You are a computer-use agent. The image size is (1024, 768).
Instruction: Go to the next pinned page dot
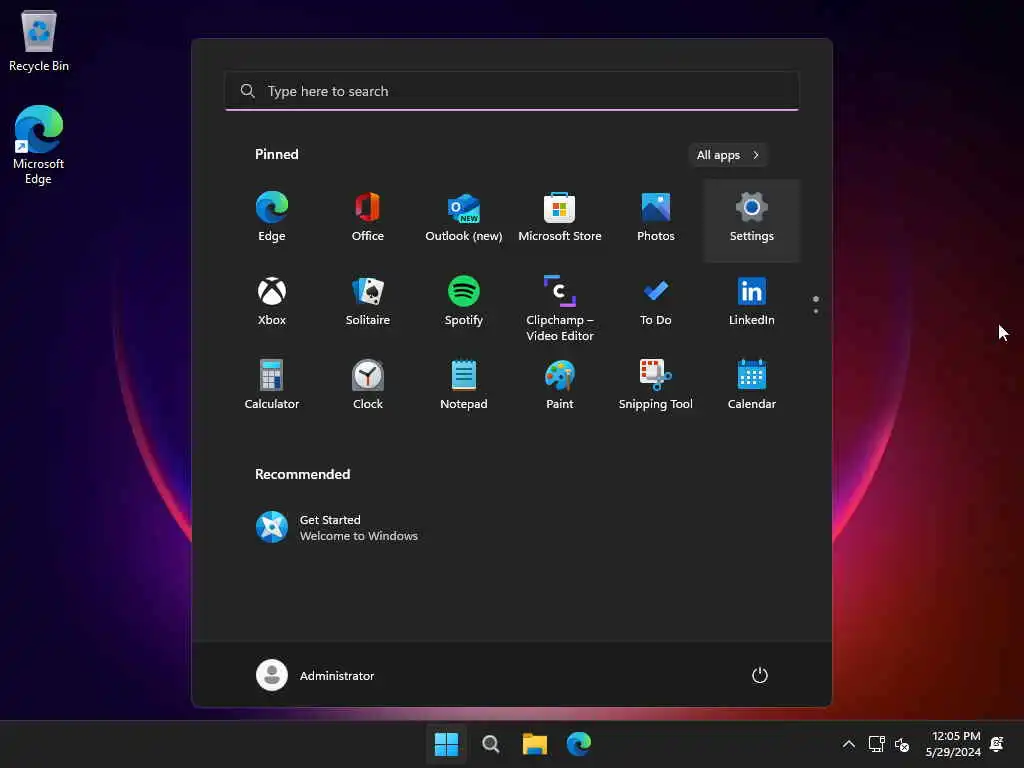[x=816, y=312]
